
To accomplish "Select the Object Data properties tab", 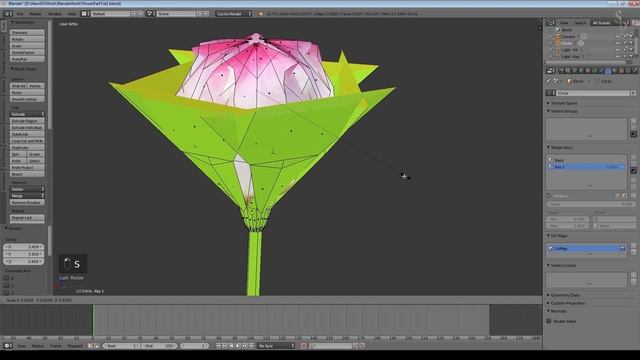I will (608, 71).
